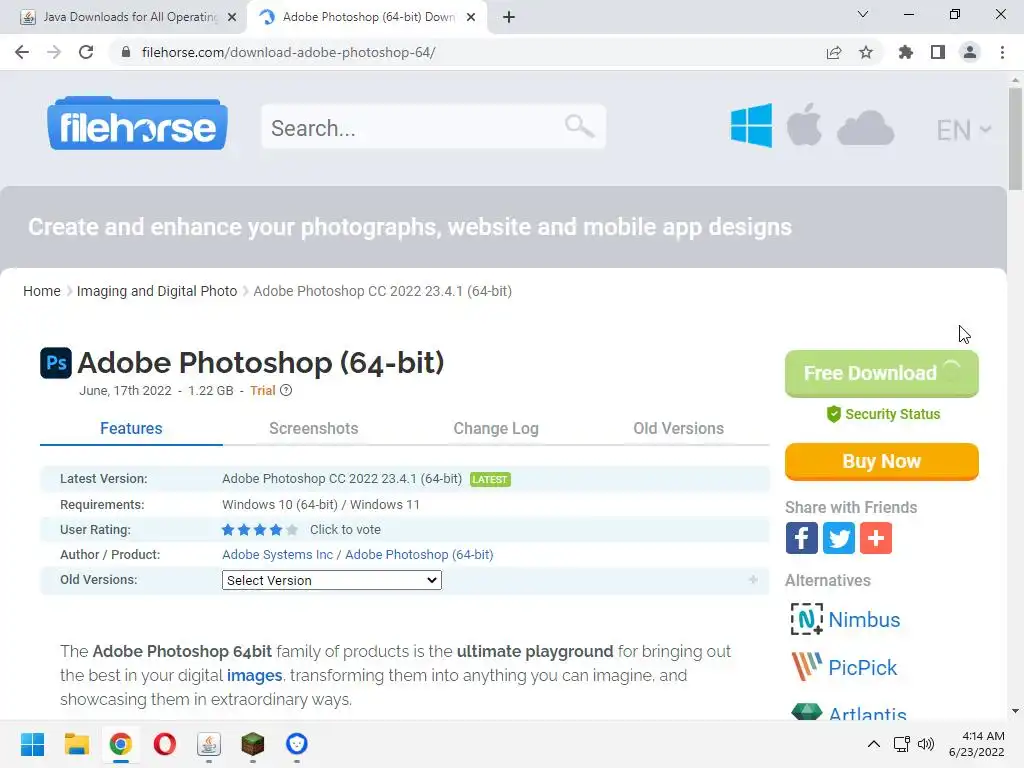1024x768 pixels.
Task: Open the Chrome three-dot menu
Action: 1002,52
